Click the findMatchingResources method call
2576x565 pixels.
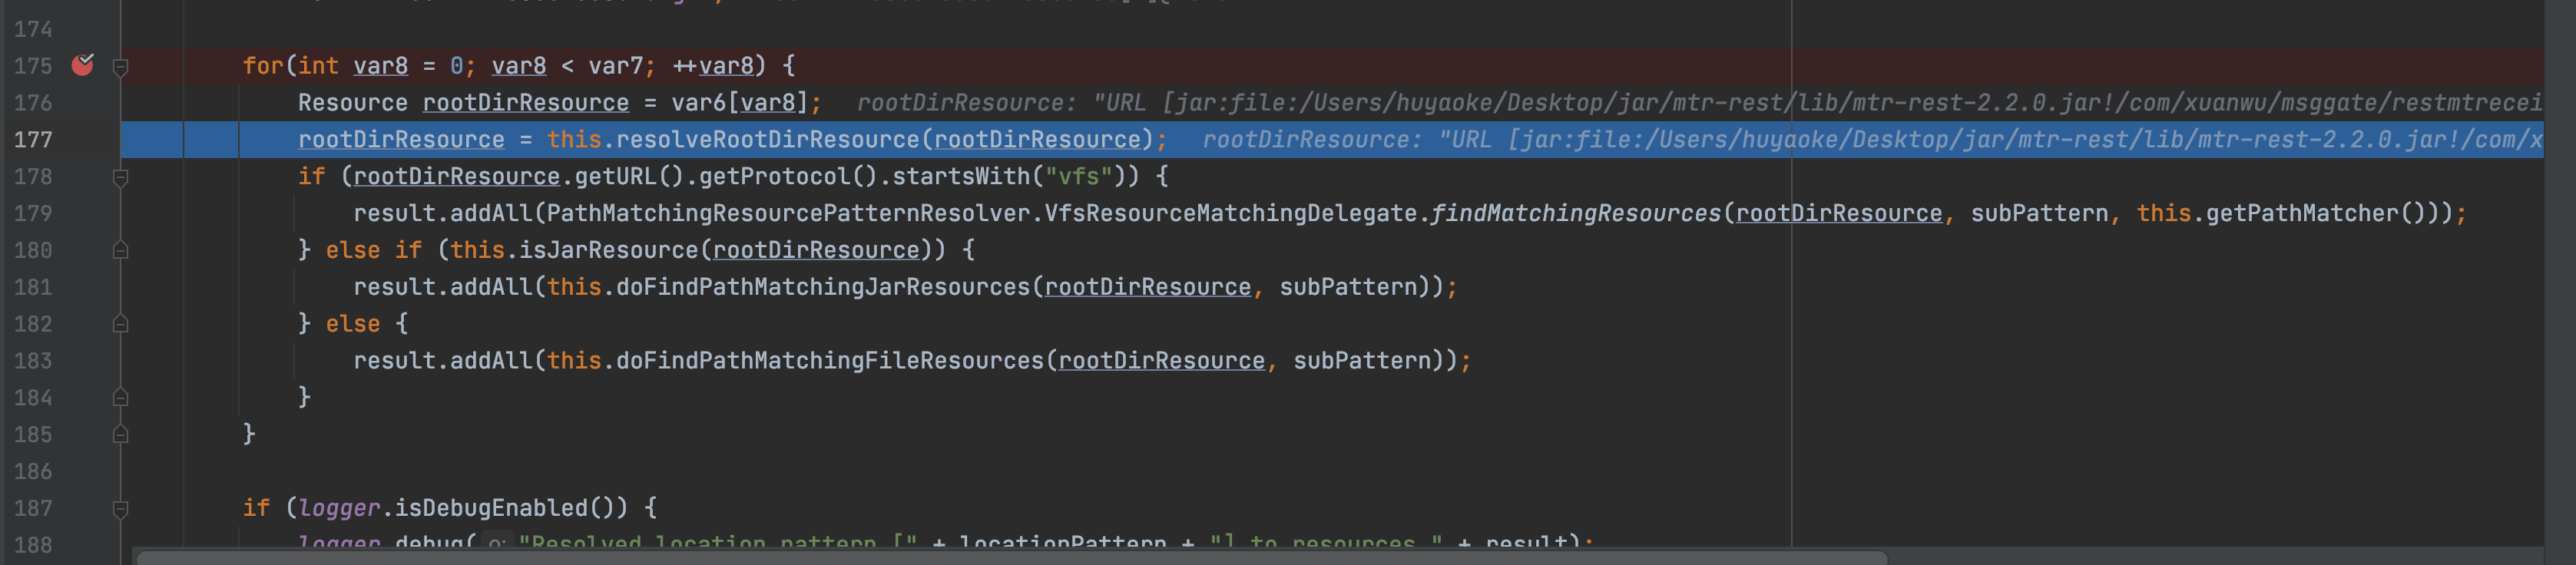[1576, 213]
